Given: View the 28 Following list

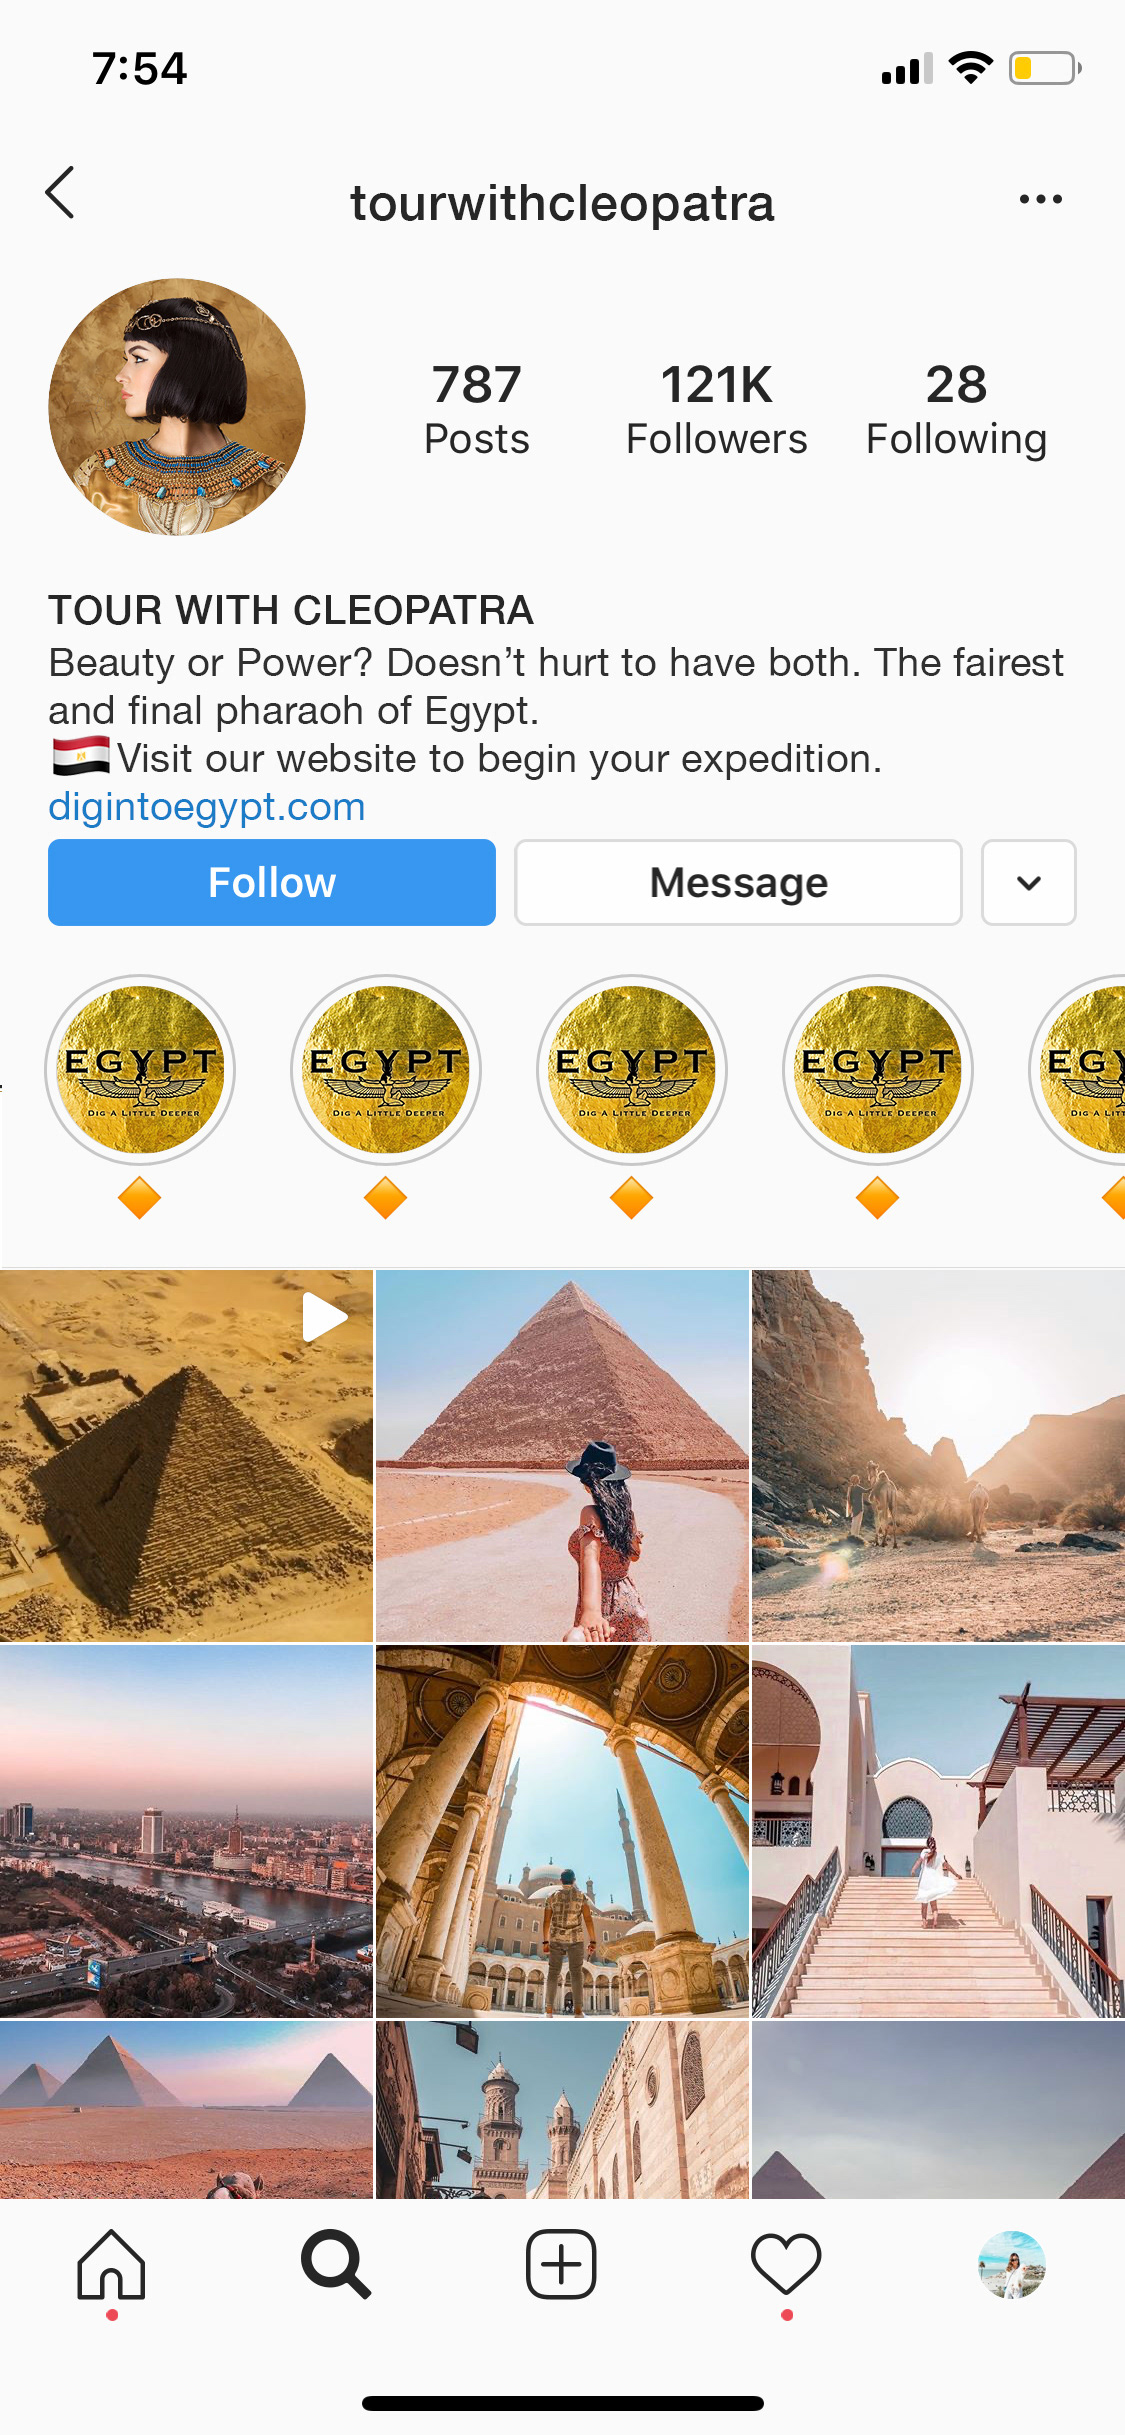Looking at the screenshot, I should point(956,410).
